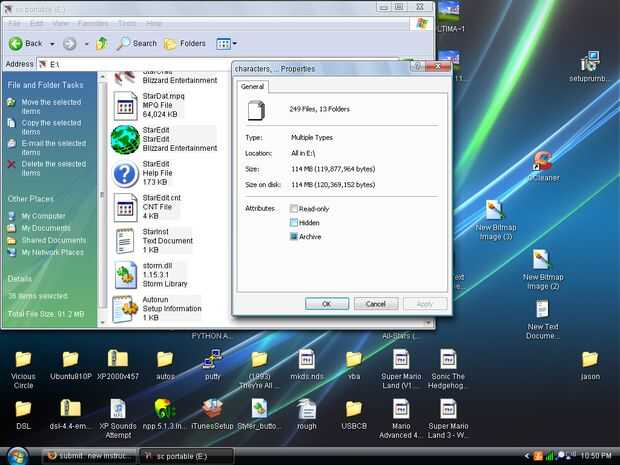
Task: Go up one folder level icon
Action: 102,43
